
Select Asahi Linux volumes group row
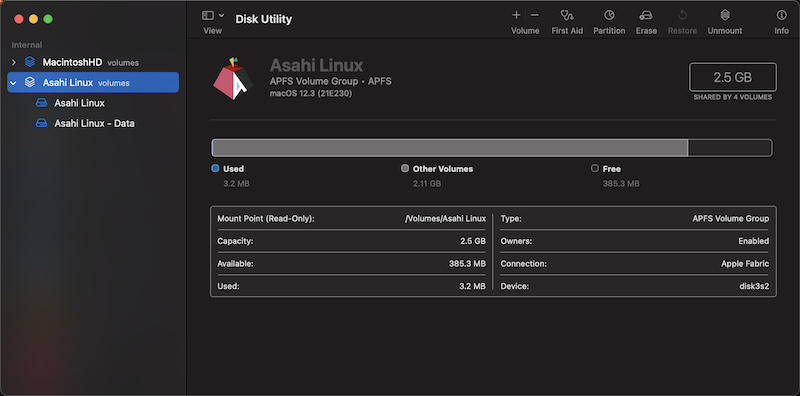click(x=93, y=83)
